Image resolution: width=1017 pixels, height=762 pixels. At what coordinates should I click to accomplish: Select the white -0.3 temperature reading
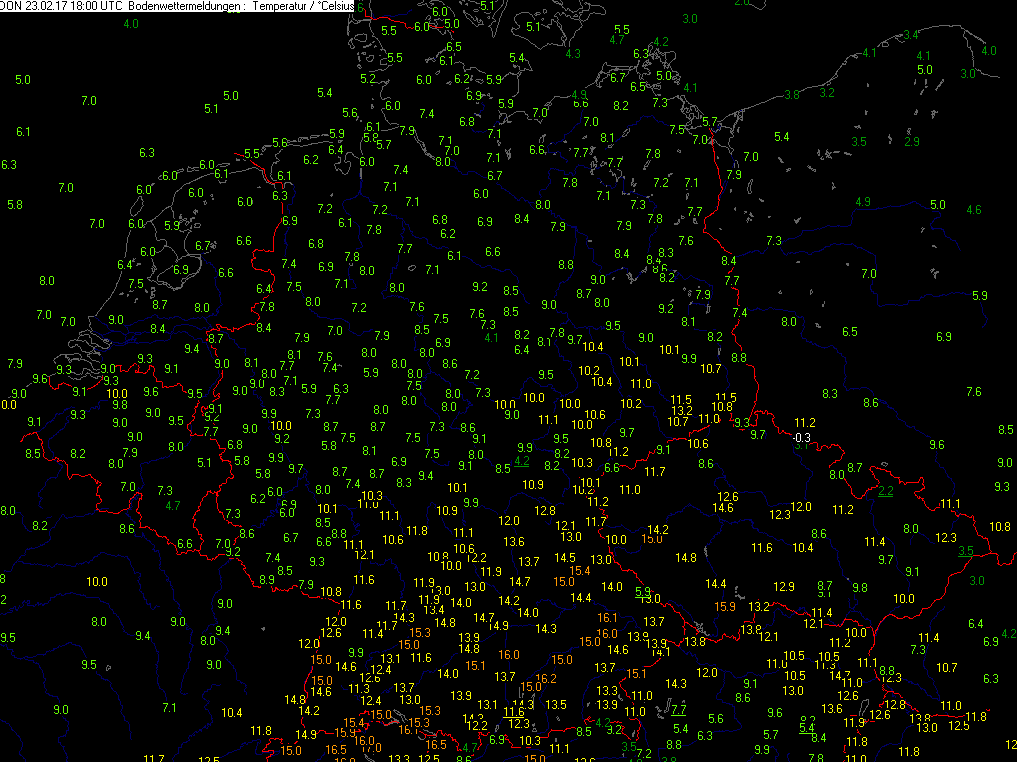(x=801, y=438)
